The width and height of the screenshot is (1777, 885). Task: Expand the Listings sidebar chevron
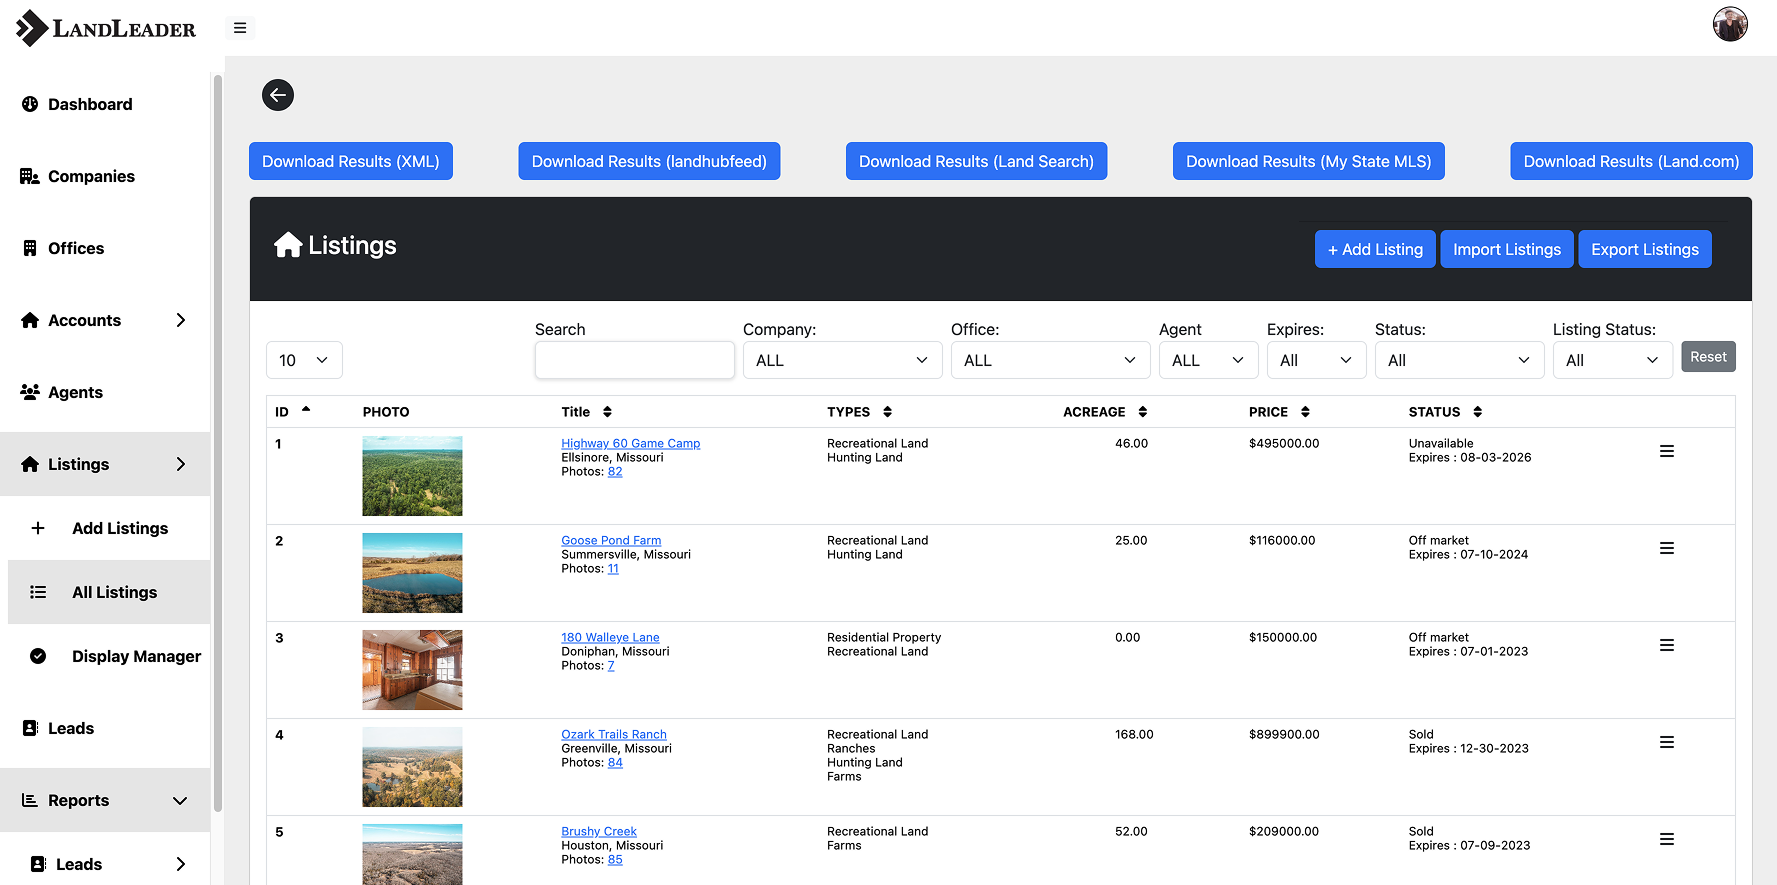pos(181,464)
